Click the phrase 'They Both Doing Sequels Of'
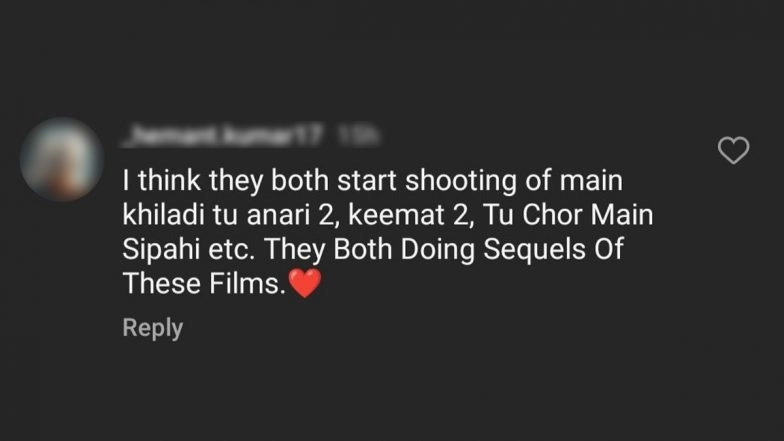This screenshot has width=784, height=441. (x=444, y=250)
